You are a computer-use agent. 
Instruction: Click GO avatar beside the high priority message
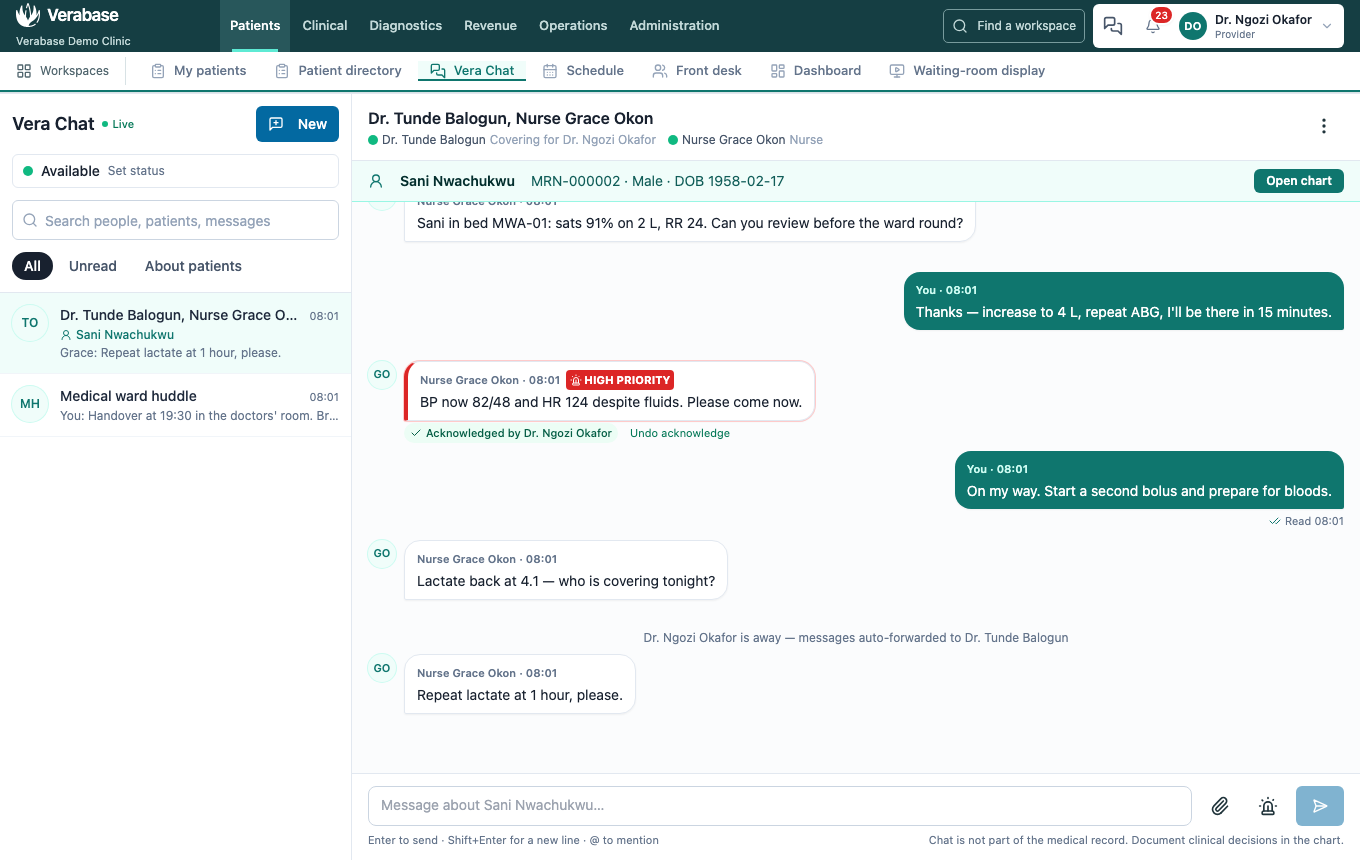click(x=382, y=374)
